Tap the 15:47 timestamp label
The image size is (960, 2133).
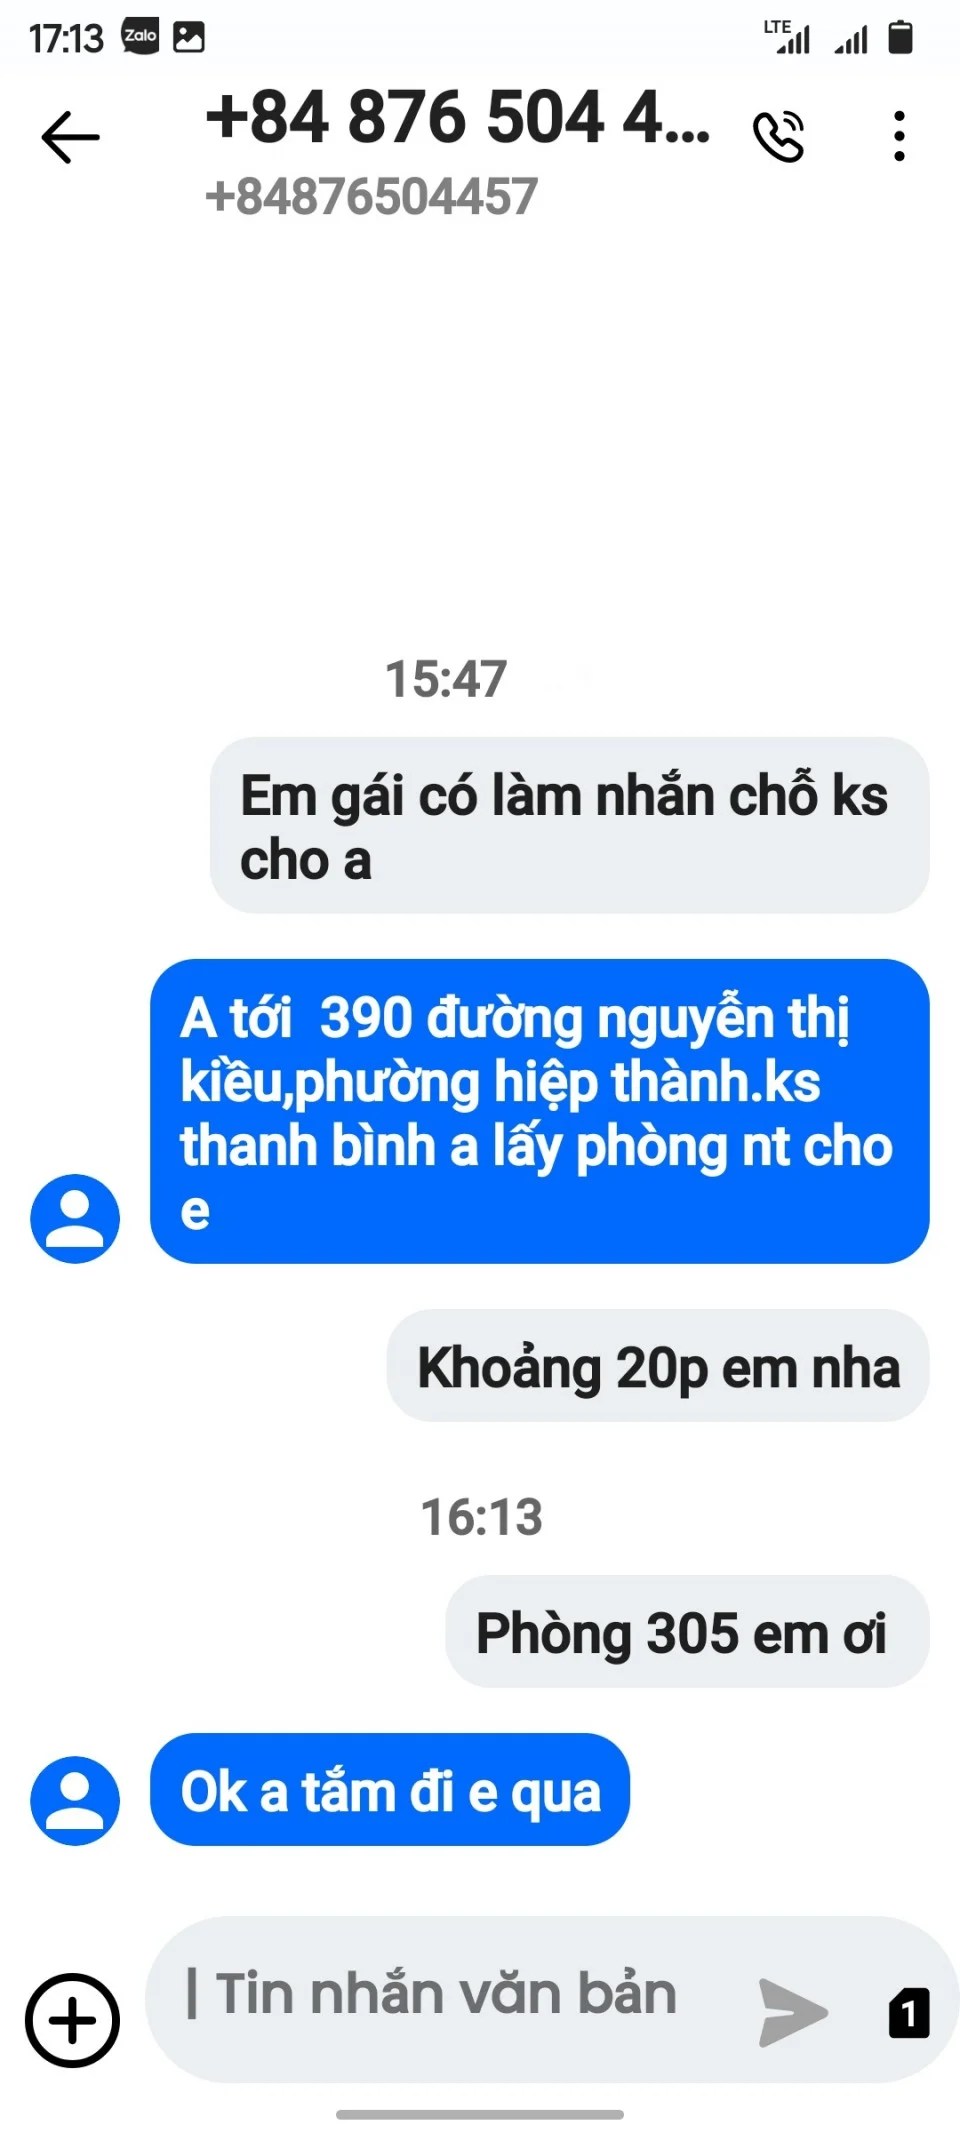[446, 679]
